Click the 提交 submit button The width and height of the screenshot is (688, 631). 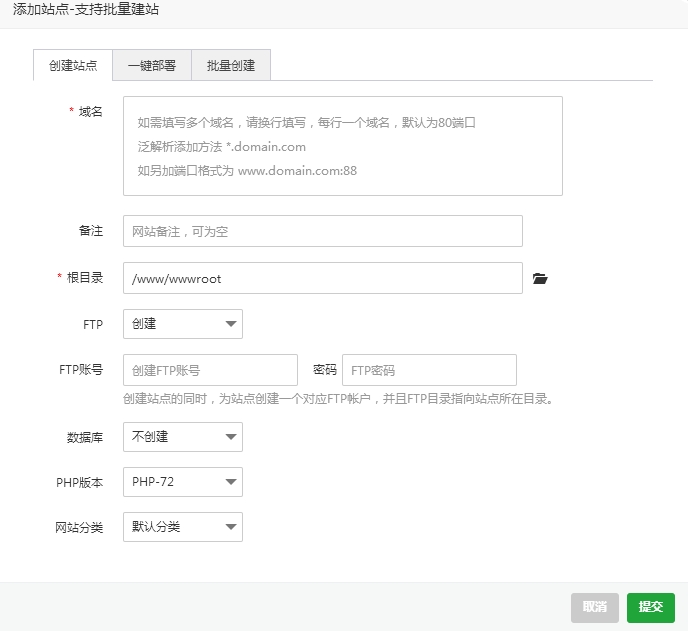click(x=650, y=607)
